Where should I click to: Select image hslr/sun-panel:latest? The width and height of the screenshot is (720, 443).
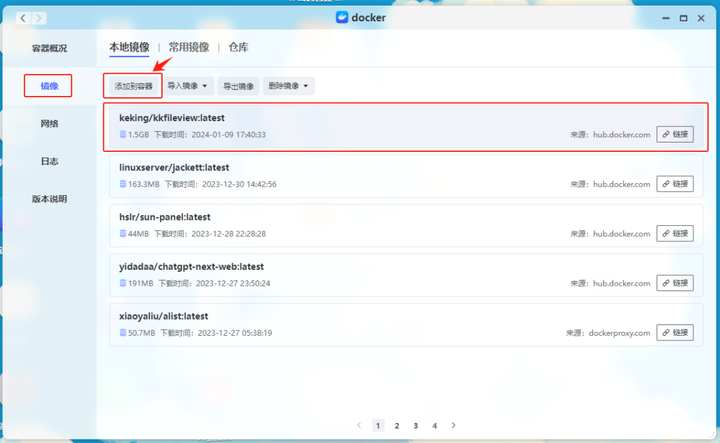[x=406, y=226]
